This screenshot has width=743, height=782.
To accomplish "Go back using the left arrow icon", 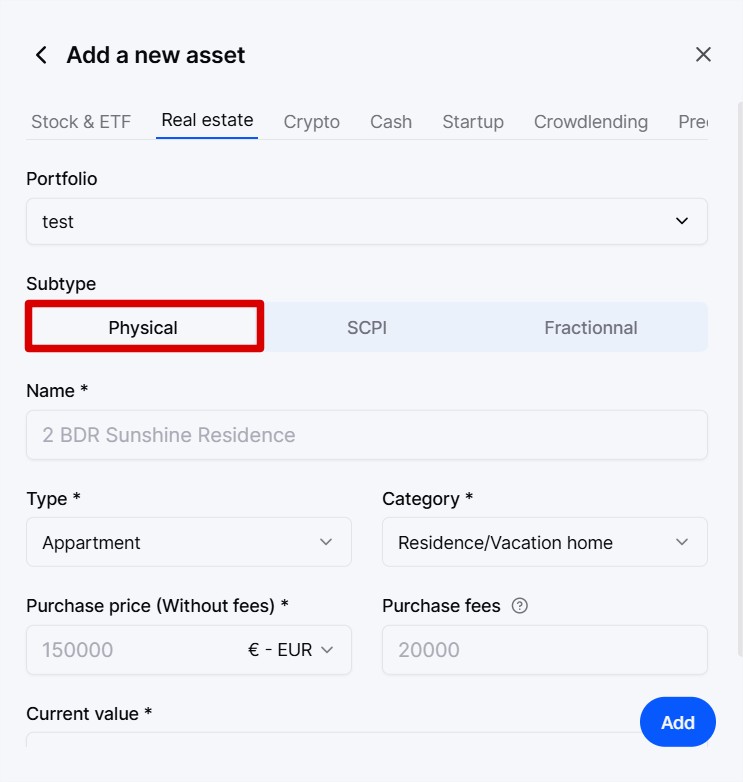I will coord(41,55).
